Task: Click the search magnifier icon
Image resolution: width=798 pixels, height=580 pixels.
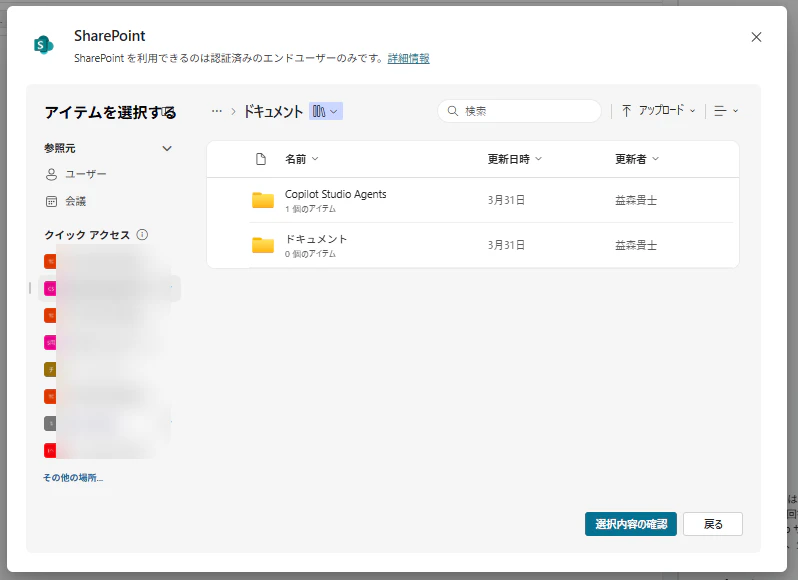Action: [452, 111]
